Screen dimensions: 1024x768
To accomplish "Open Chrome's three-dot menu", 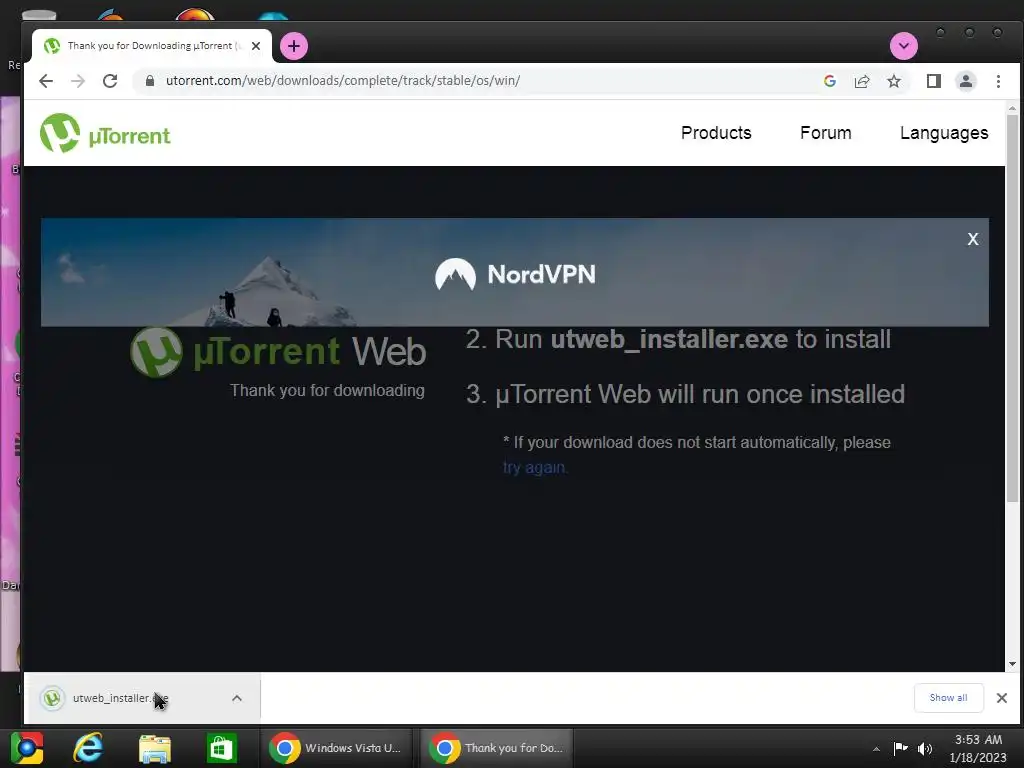I will (998, 81).
